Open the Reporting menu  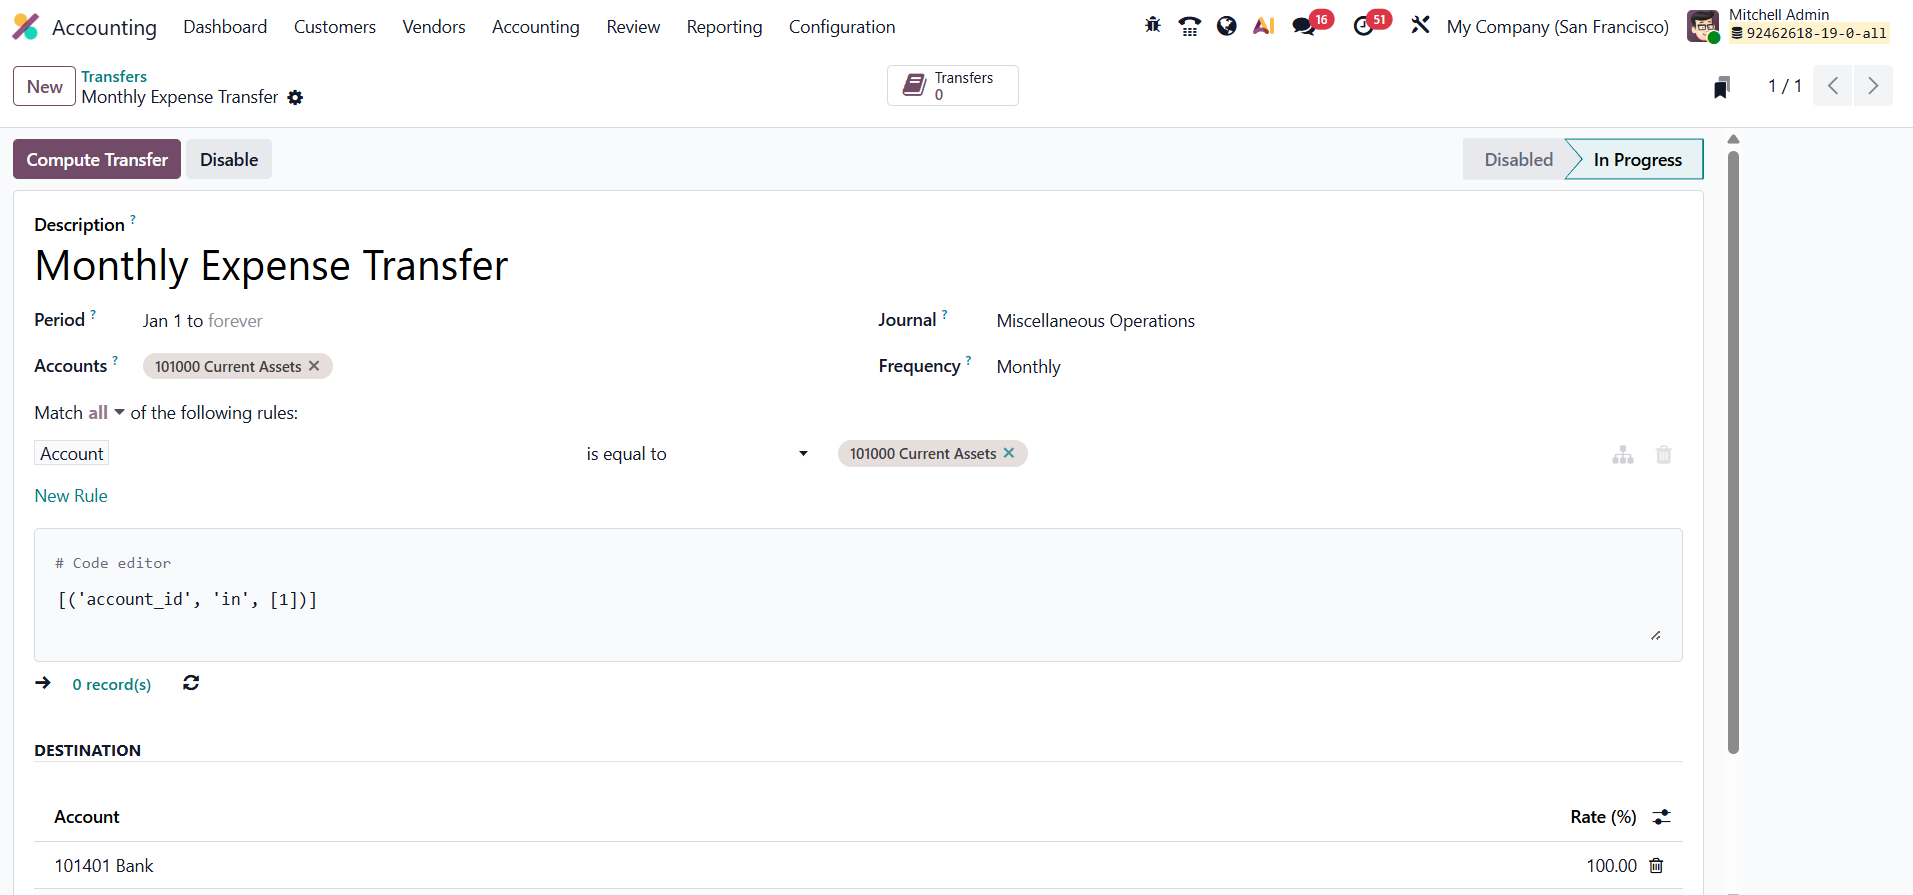coord(724,27)
